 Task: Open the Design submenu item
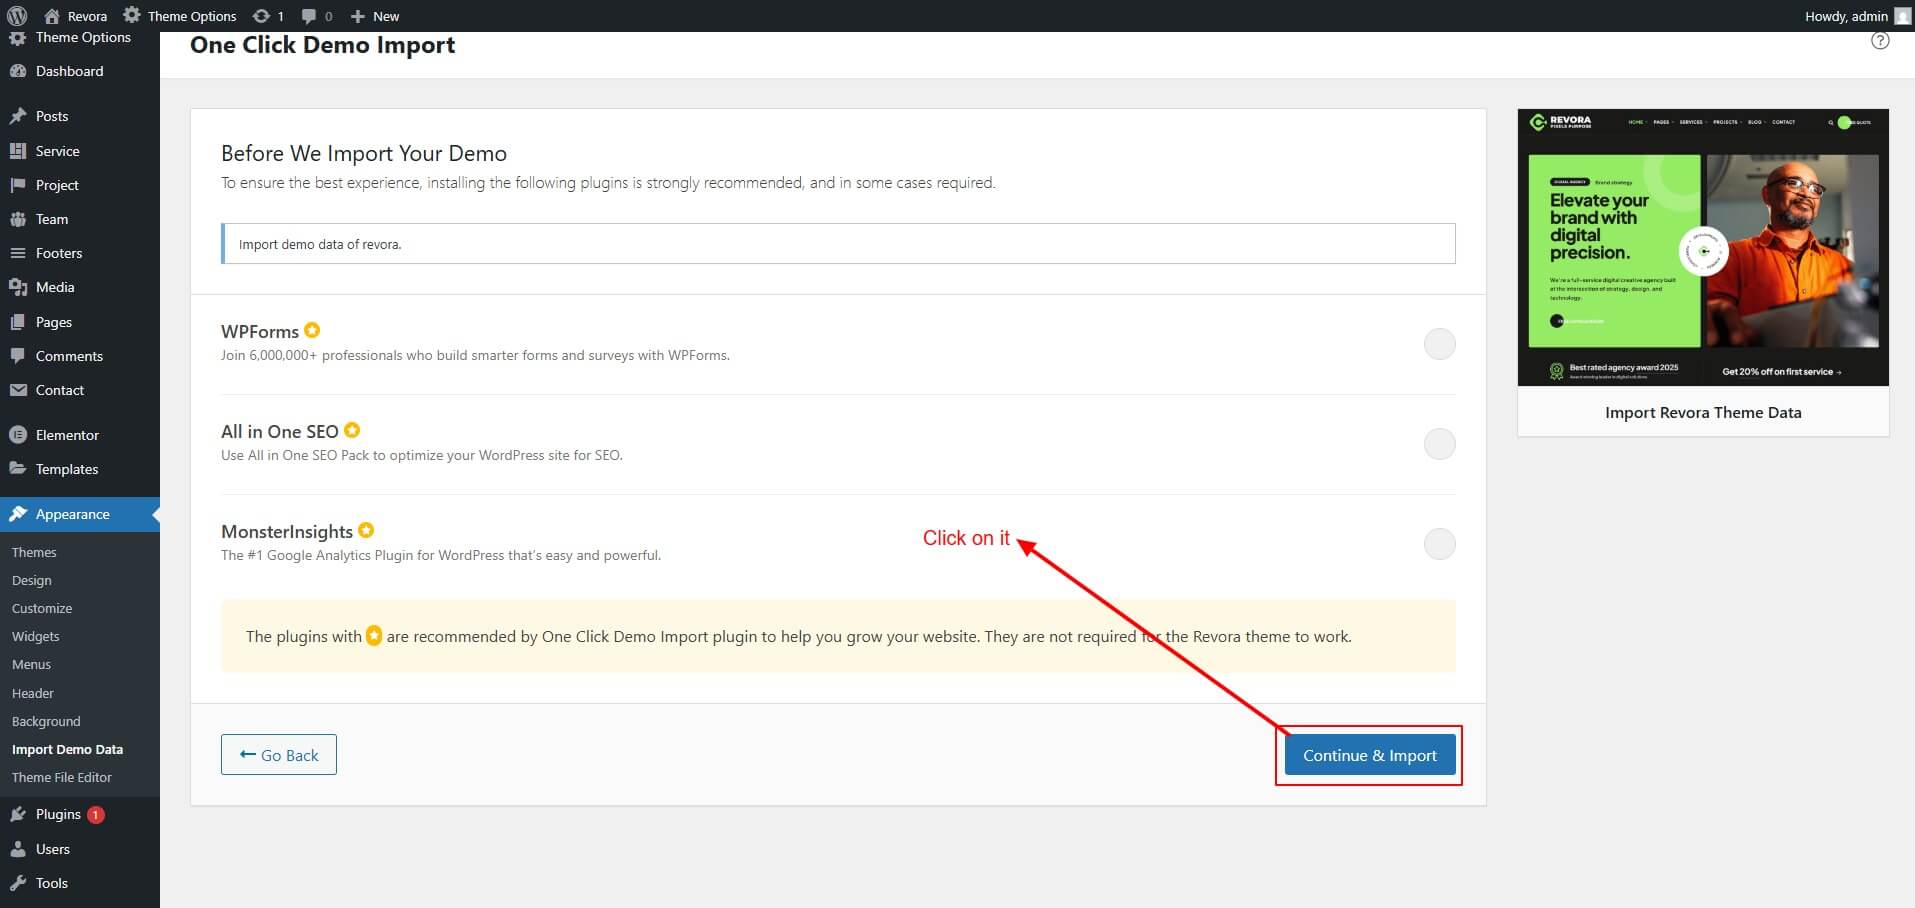point(32,580)
